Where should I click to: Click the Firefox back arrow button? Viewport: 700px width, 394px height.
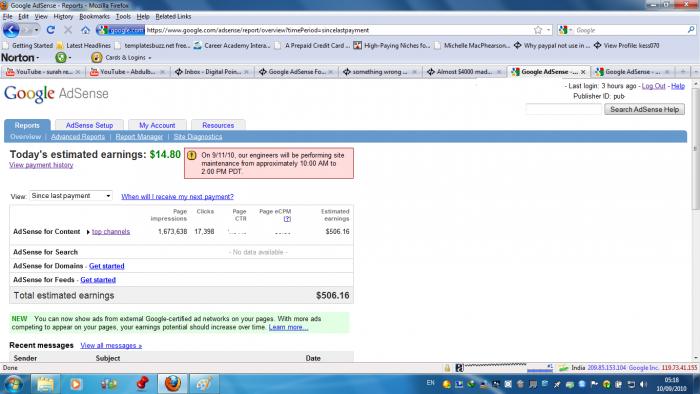(x=11, y=30)
